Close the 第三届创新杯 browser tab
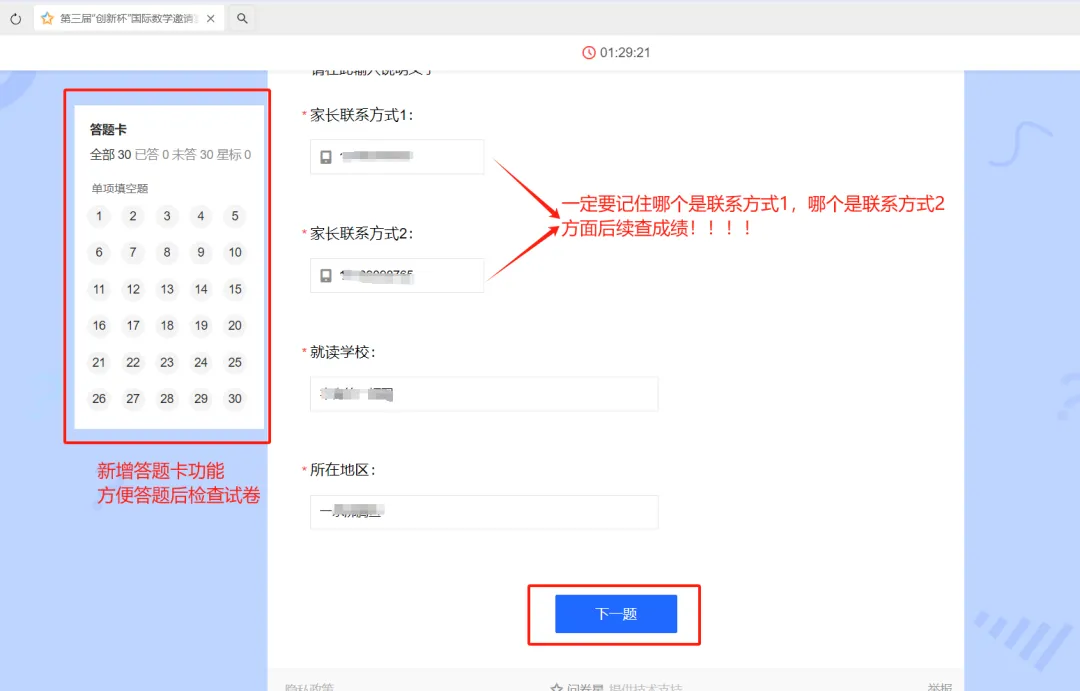1080x691 pixels. click(209, 17)
